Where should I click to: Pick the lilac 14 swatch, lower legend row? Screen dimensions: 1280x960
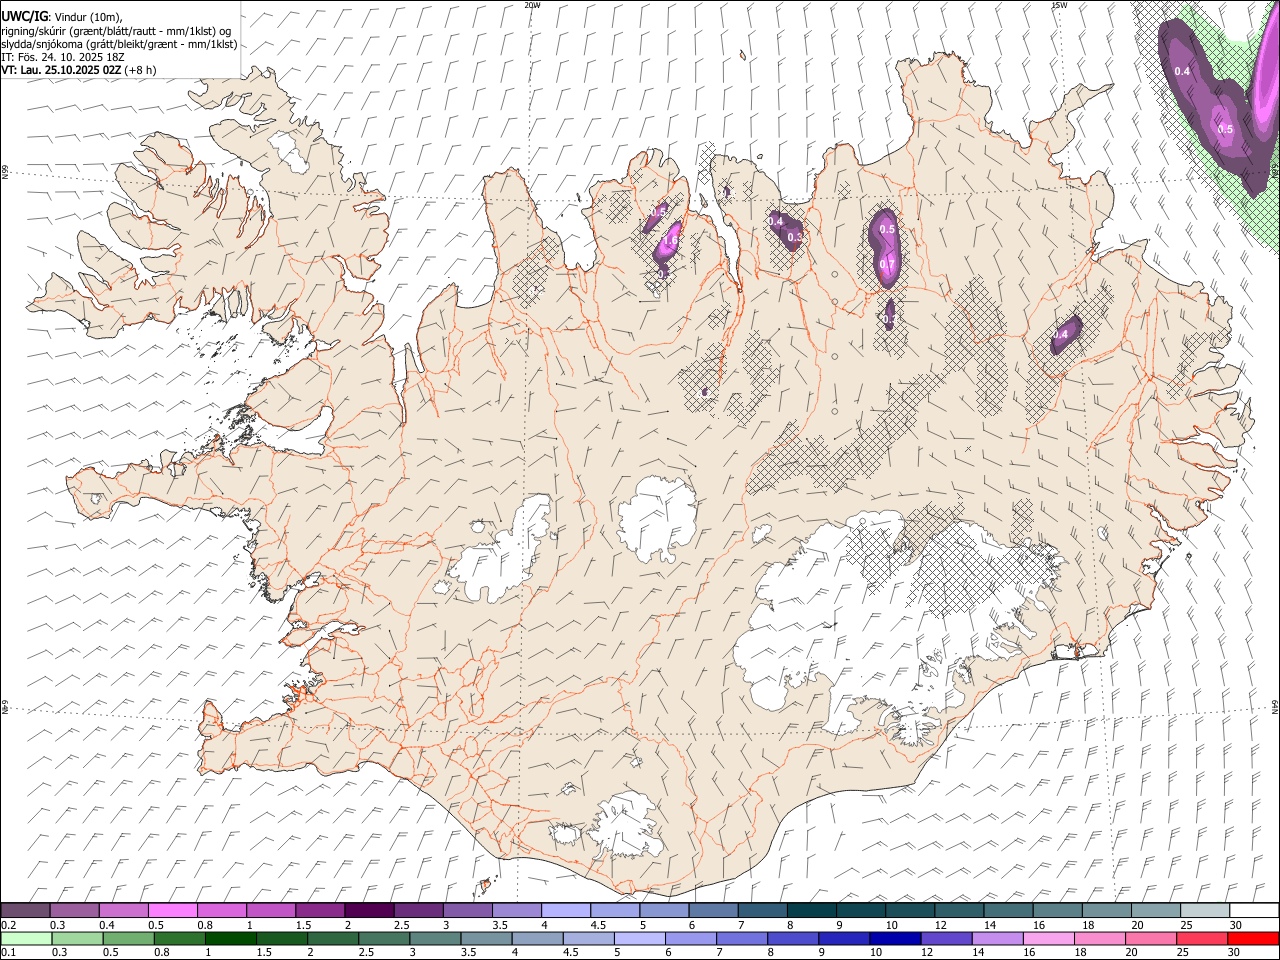(x=996, y=938)
